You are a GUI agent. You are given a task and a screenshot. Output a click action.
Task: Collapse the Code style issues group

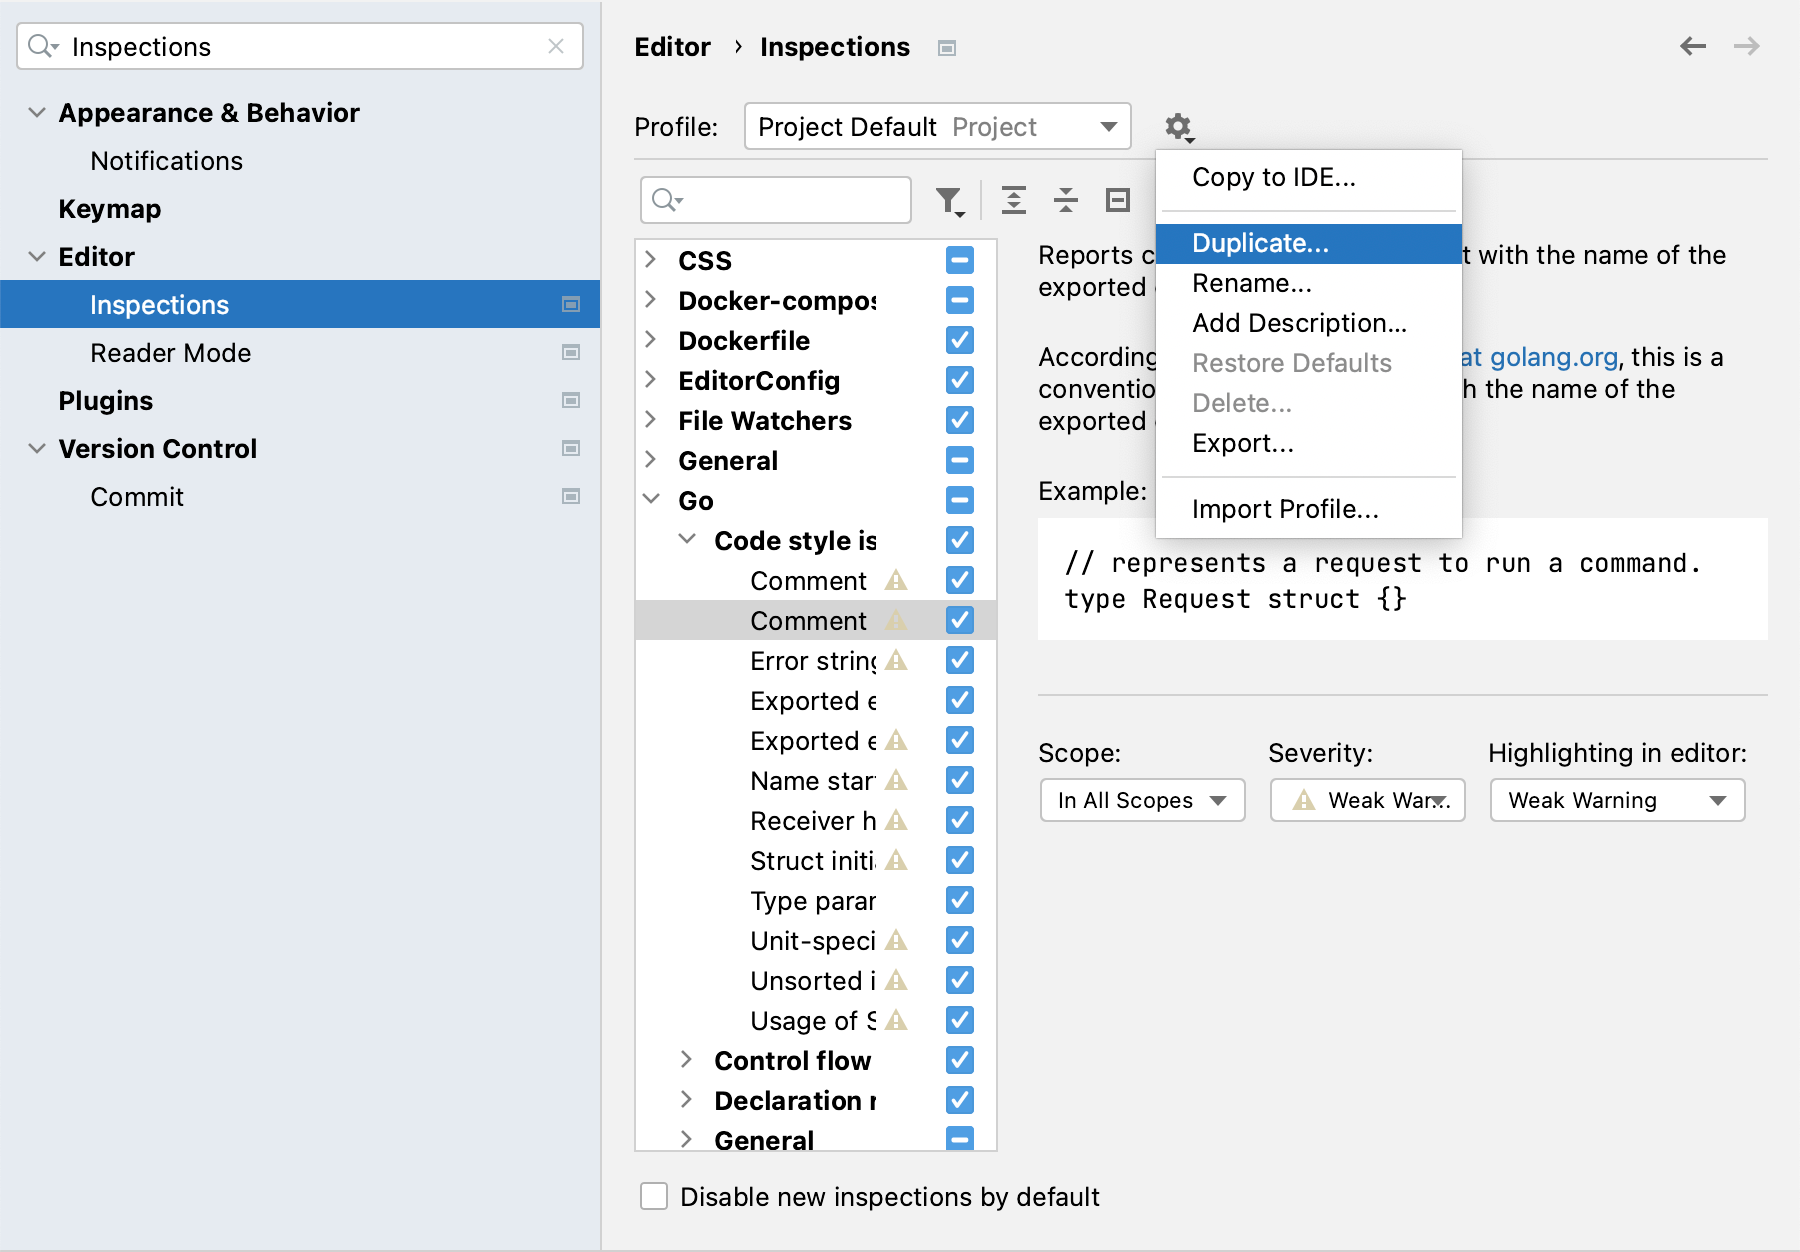tap(687, 539)
